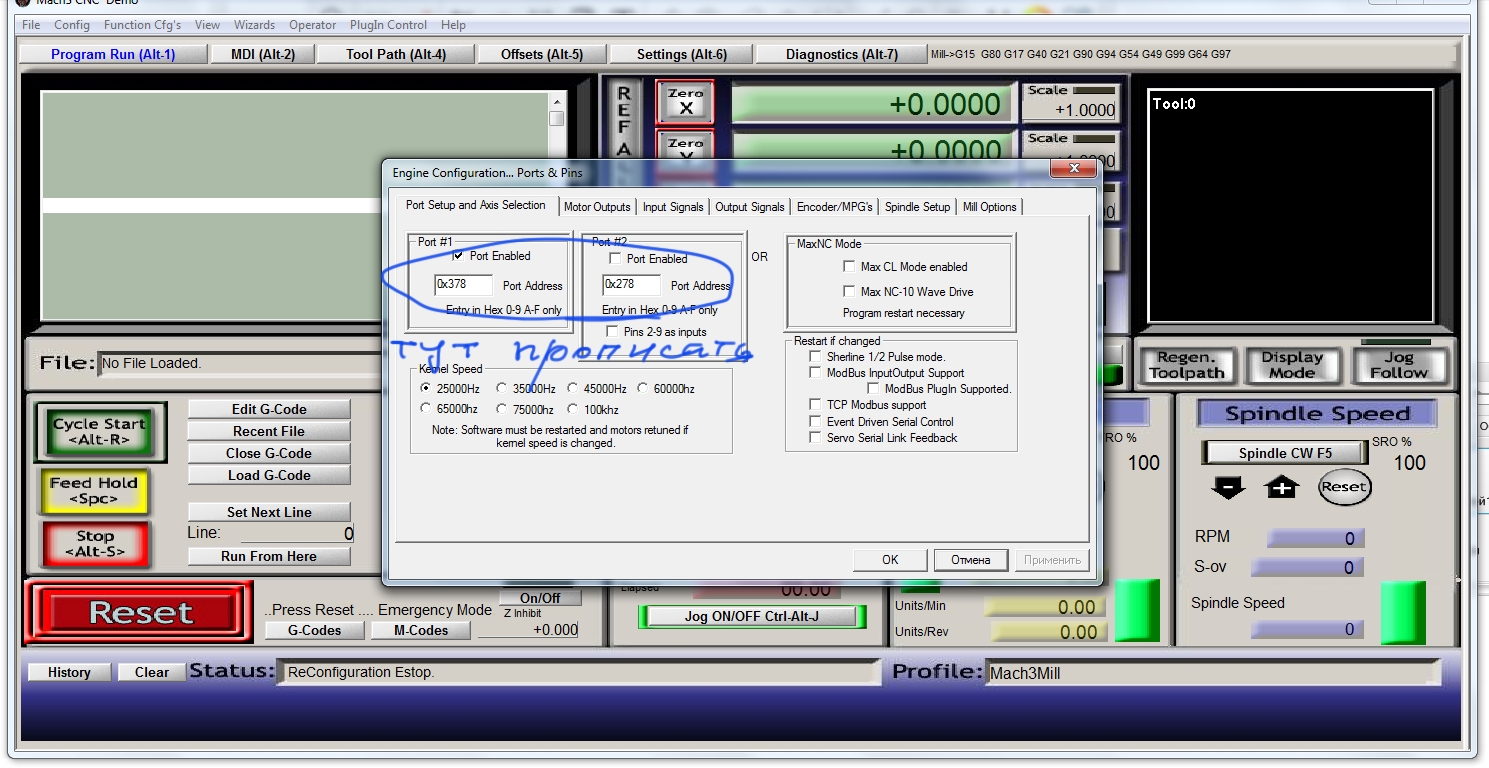Enable Port #2 Port Enabled checkbox

(616, 259)
